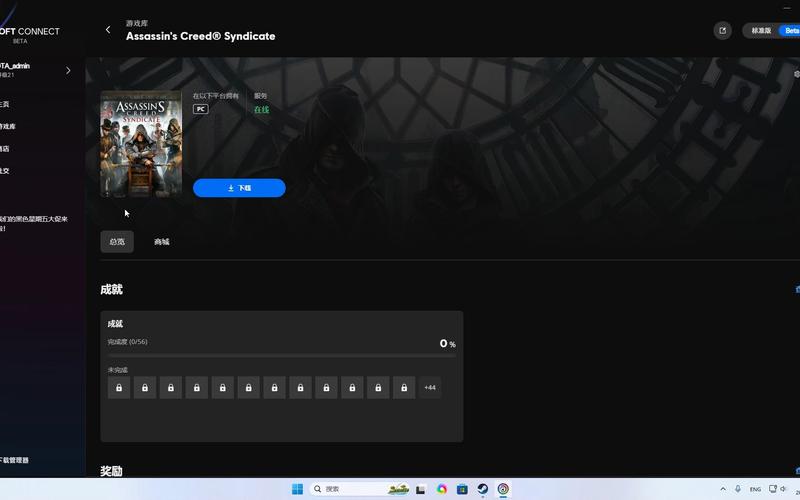800x500 pixels.
Task: Open the pop-out window icon button
Action: (x=722, y=31)
